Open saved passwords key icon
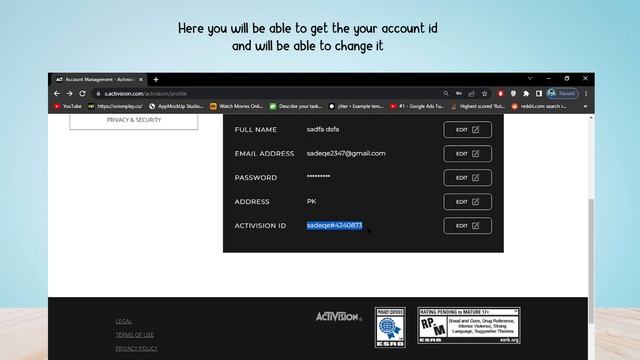Viewport: 640px width, 360px height. coord(459,93)
